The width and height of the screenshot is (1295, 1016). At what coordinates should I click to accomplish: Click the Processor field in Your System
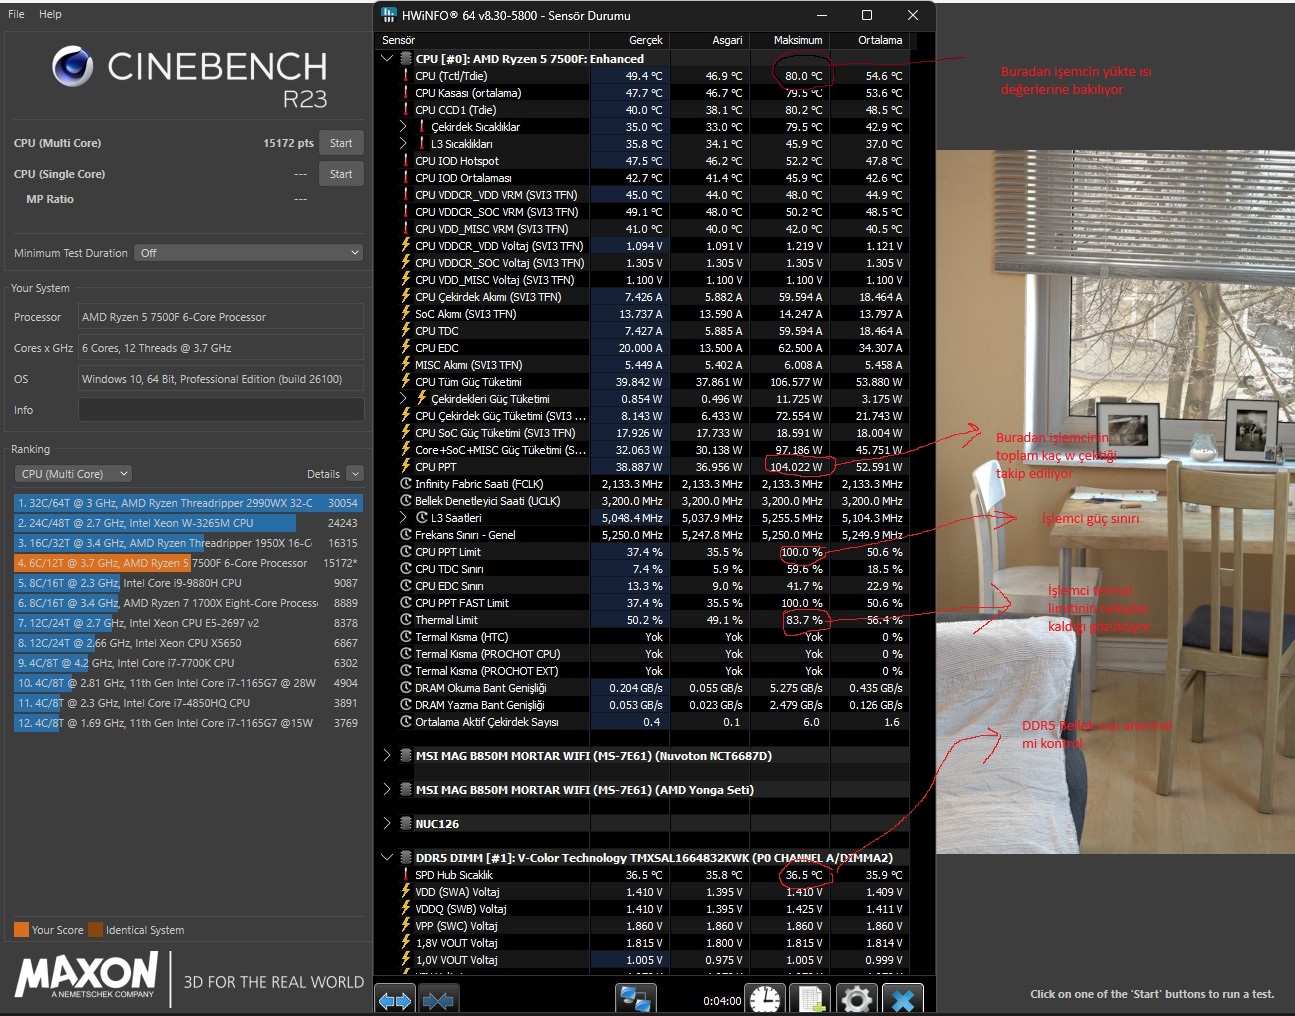click(x=221, y=317)
